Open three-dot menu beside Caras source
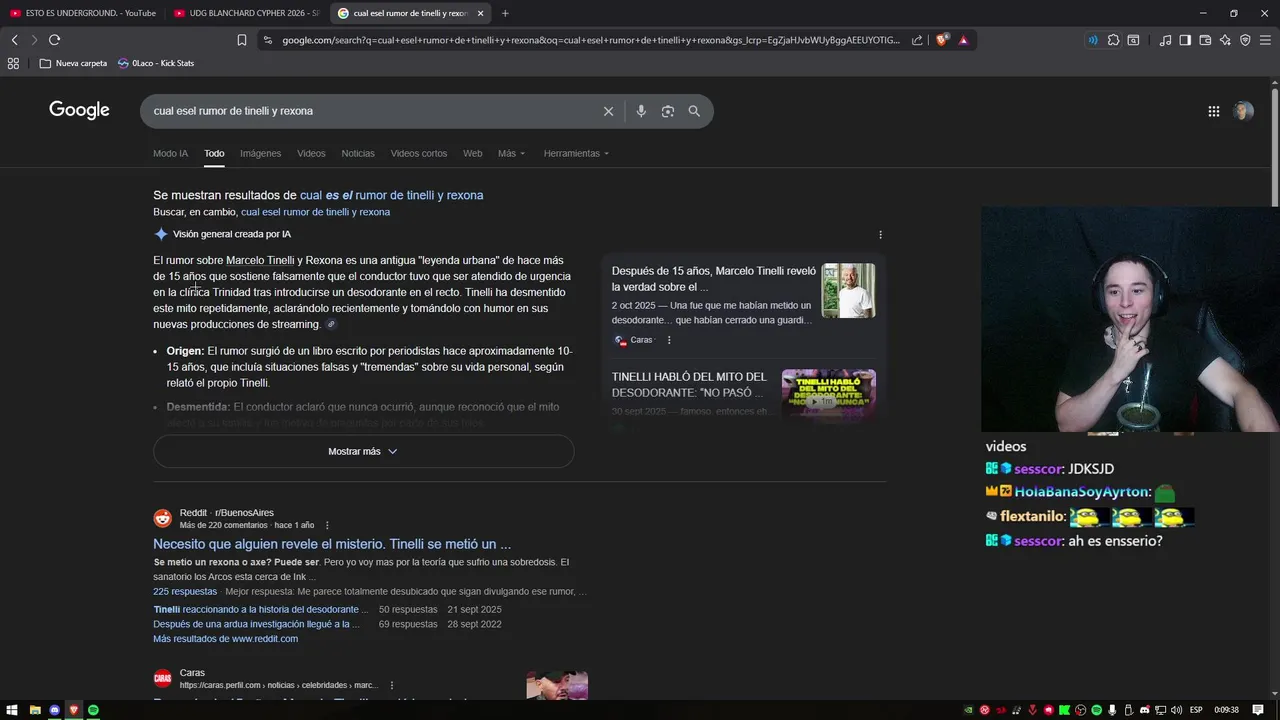Image resolution: width=1280 pixels, height=720 pixels. [669, 340]
